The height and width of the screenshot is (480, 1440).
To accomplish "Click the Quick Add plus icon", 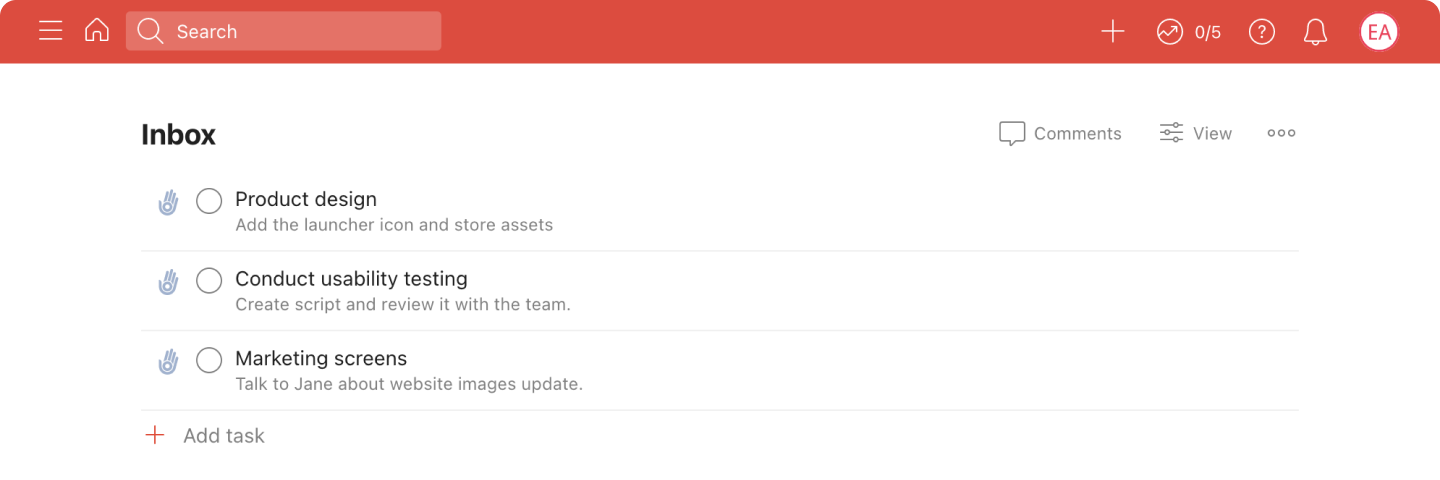I will click(x=1113, y=32).
